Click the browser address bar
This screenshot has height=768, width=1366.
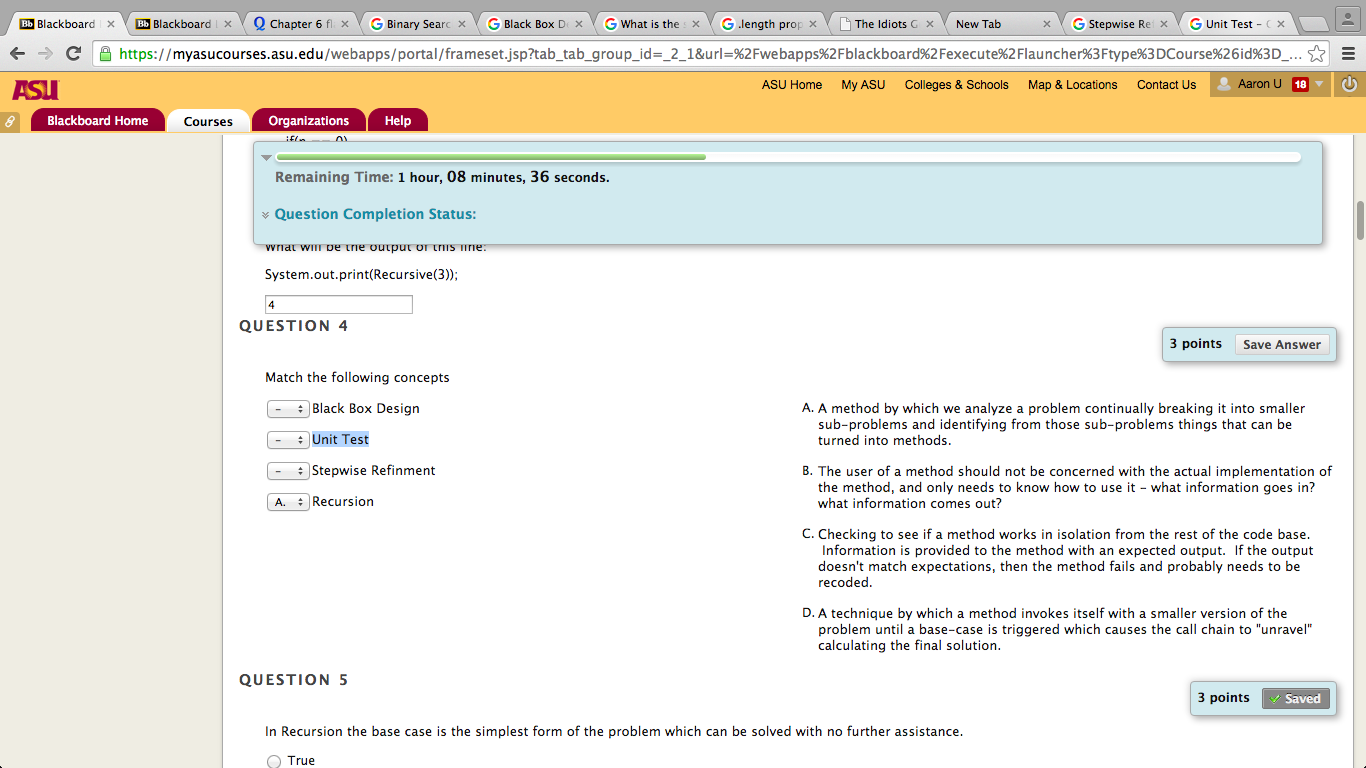pyautogui.click(x=710, y=54)
